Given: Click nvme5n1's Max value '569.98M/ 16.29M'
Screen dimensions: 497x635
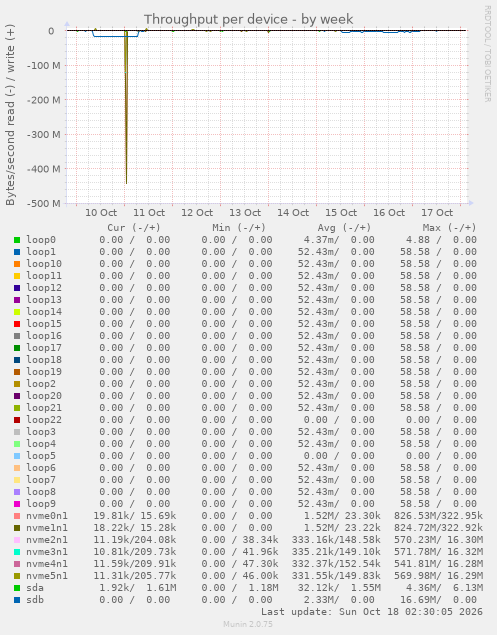Looking at the screenshot, I should pos(439,576).
